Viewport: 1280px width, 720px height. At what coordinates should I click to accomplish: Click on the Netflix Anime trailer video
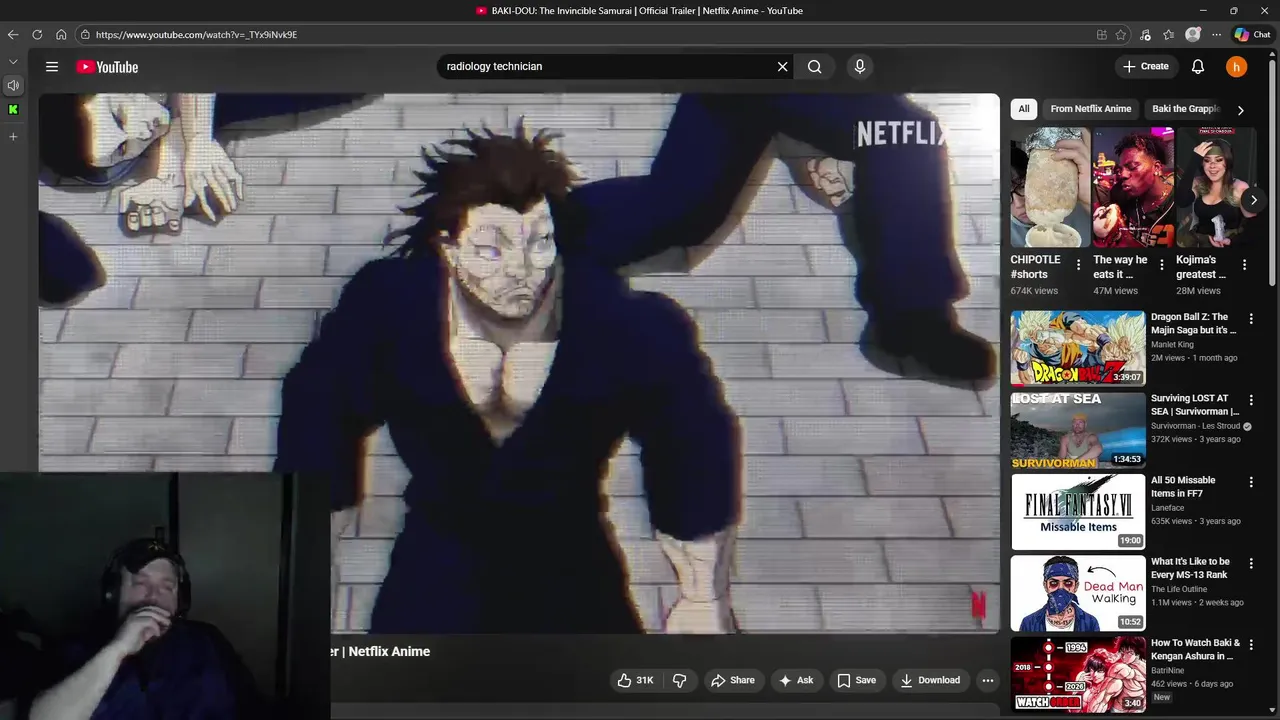coord(519,363)
